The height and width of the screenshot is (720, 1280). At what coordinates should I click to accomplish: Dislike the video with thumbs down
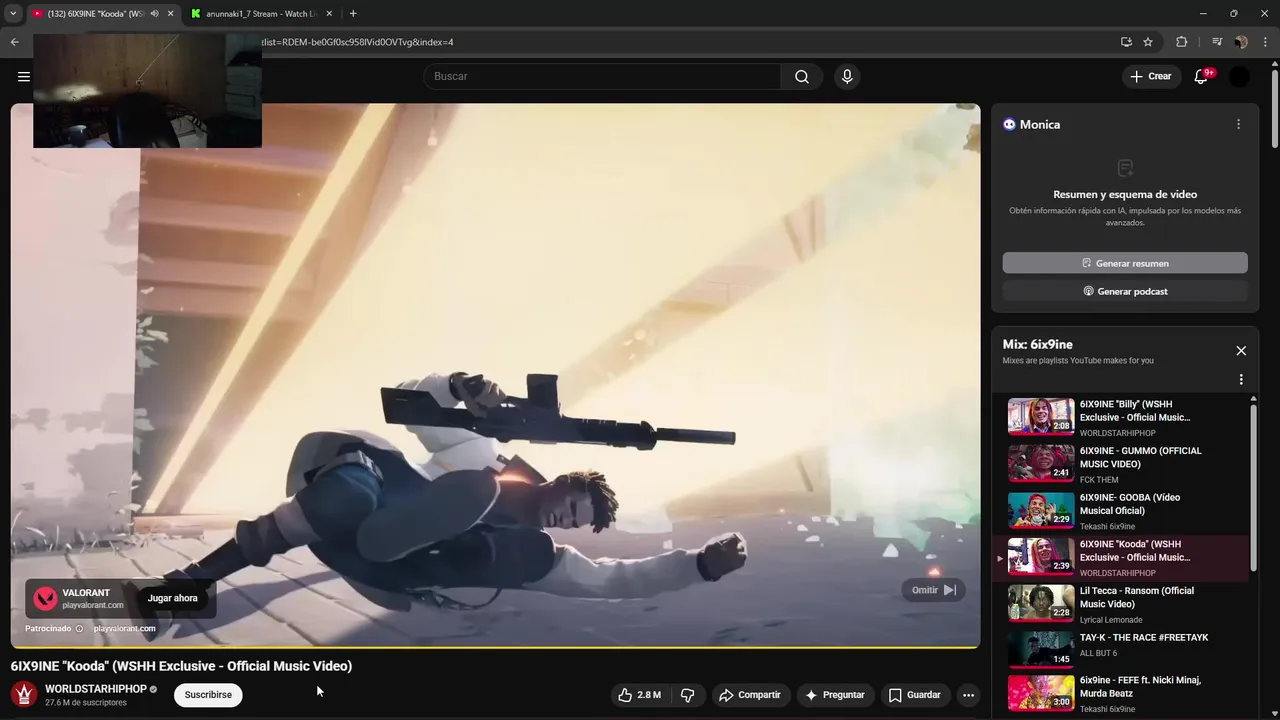pos(688,695)
